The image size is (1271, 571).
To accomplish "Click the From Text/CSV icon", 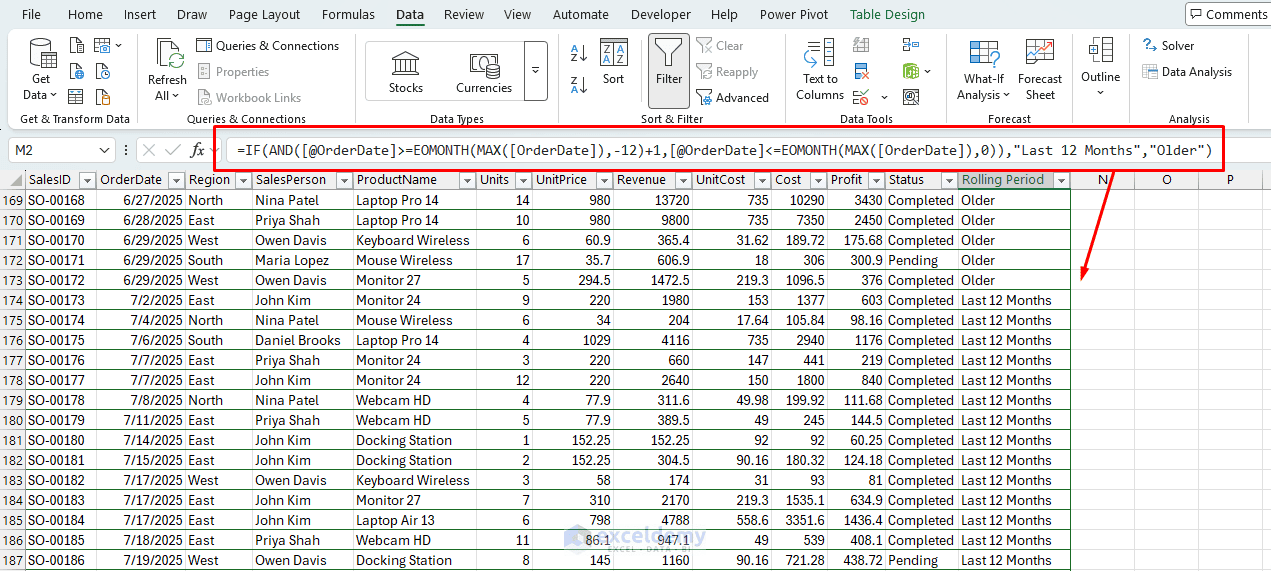I will click(77, 46).
